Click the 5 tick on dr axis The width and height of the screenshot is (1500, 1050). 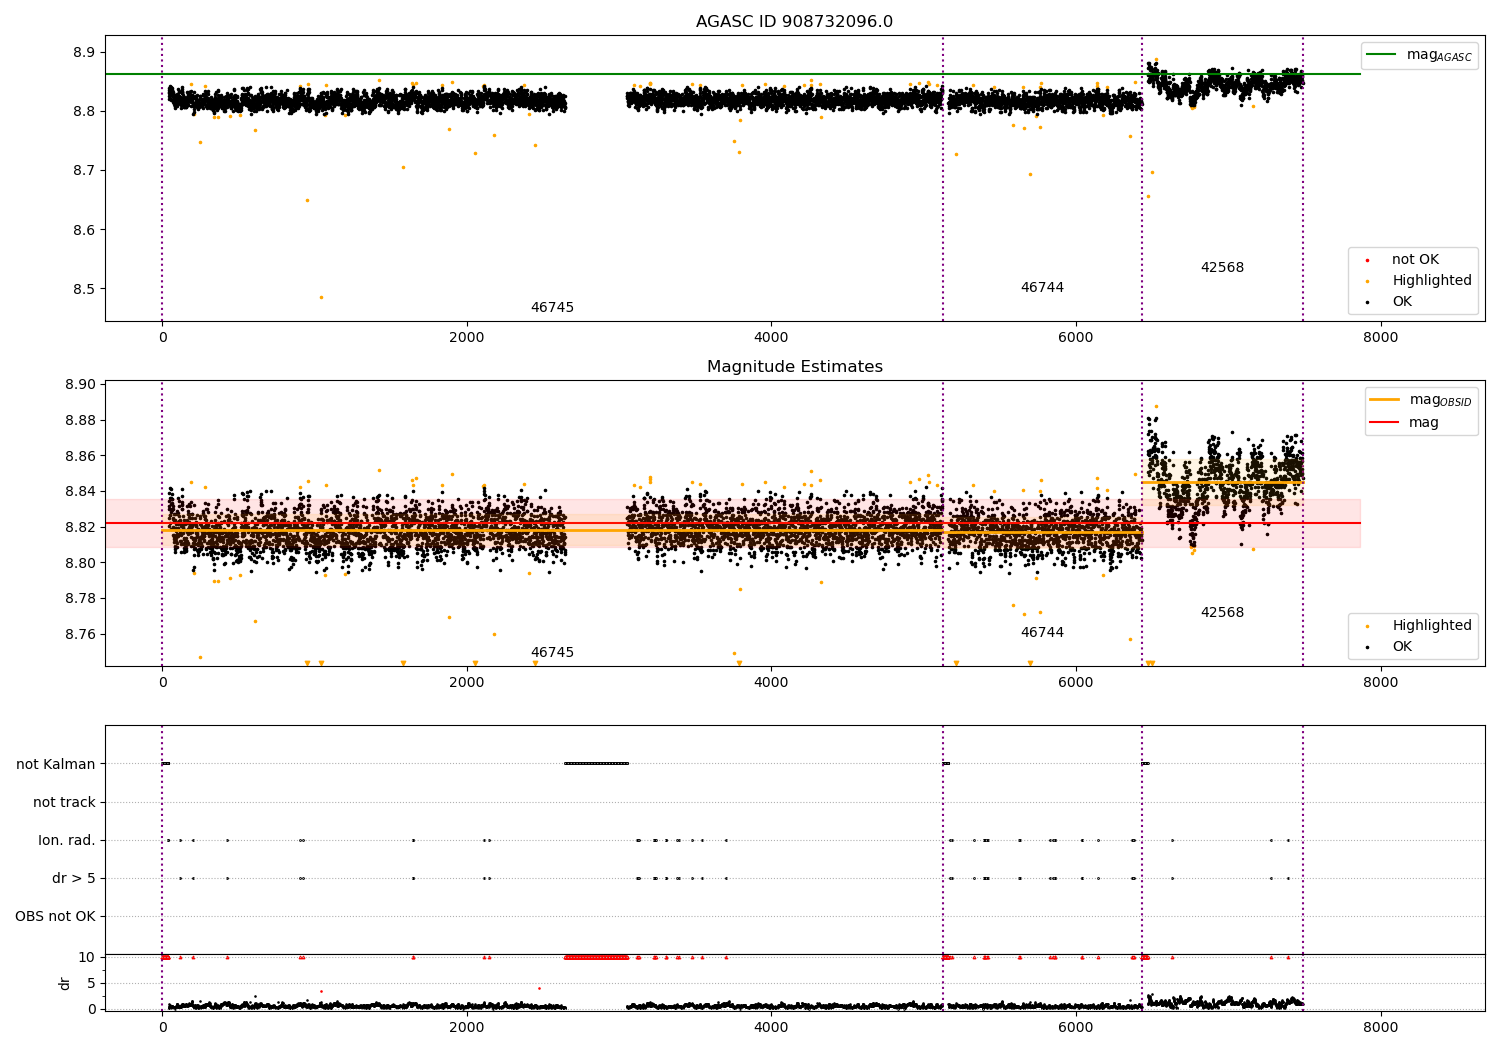[91, 983]
